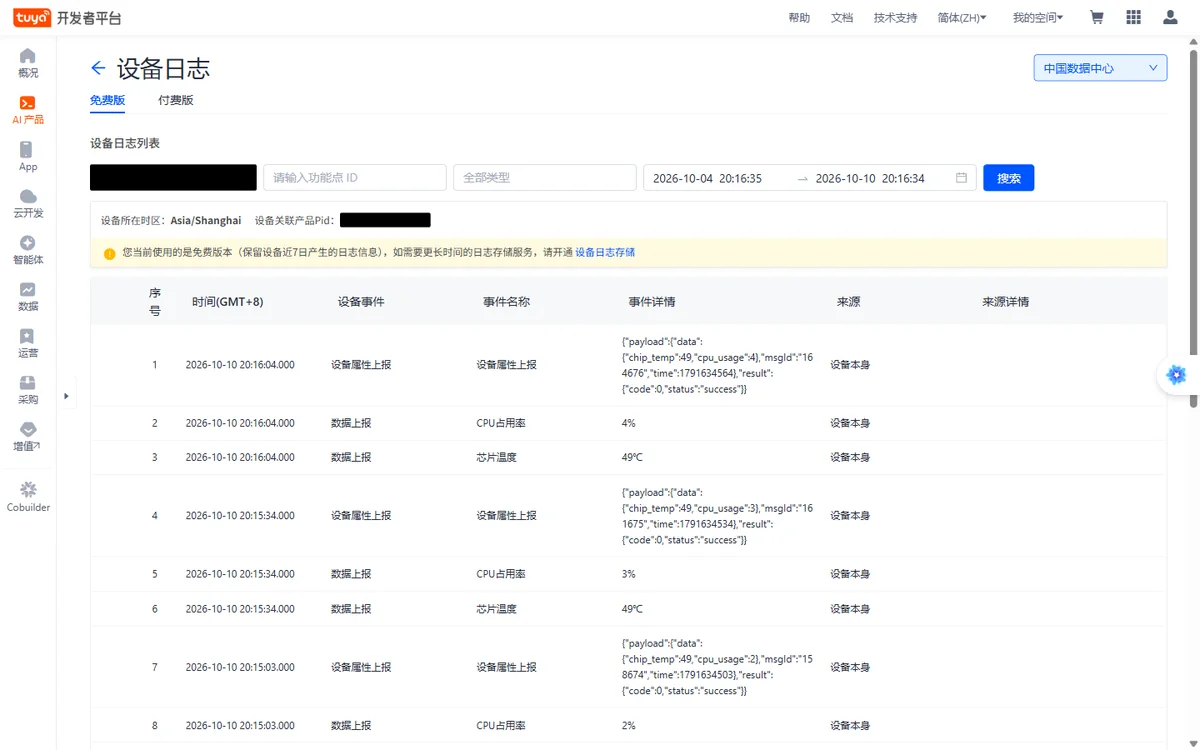Open the apps grid menu icon
The width and height of the screenshot is (1200, 750).
(1133, 17)
